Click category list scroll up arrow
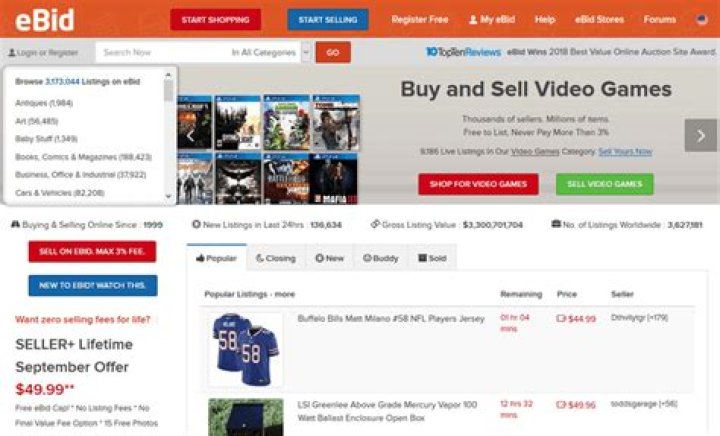 168,75
